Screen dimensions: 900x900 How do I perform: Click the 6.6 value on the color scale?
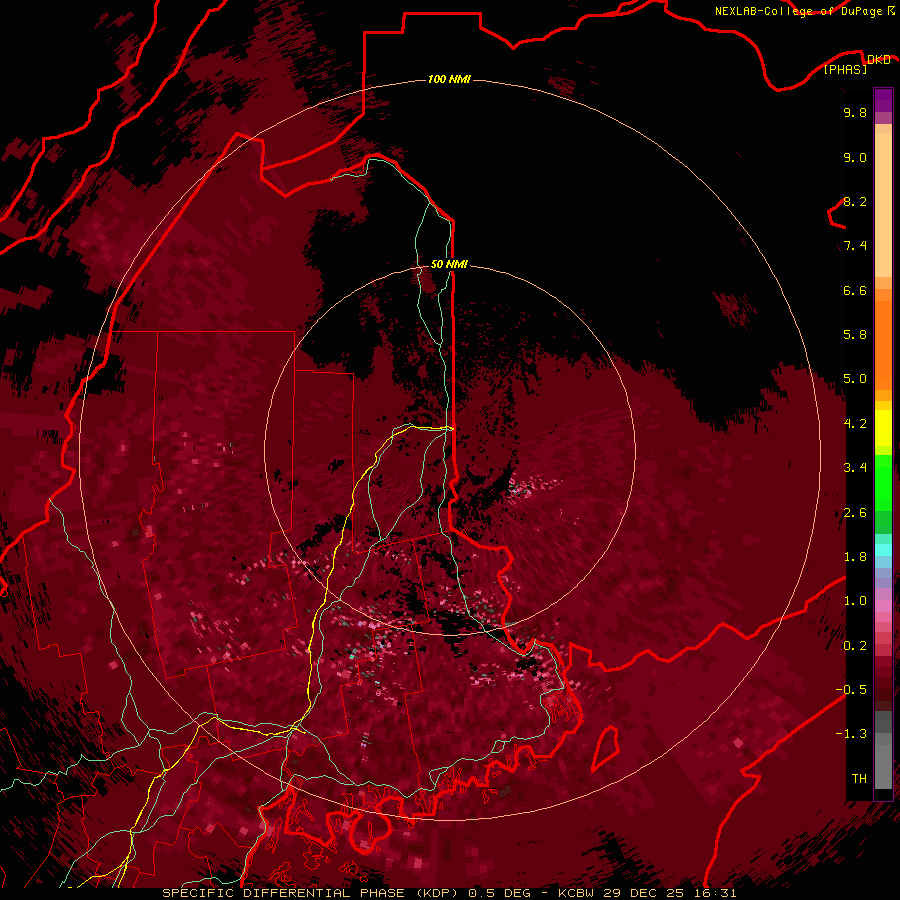point(855,290)
